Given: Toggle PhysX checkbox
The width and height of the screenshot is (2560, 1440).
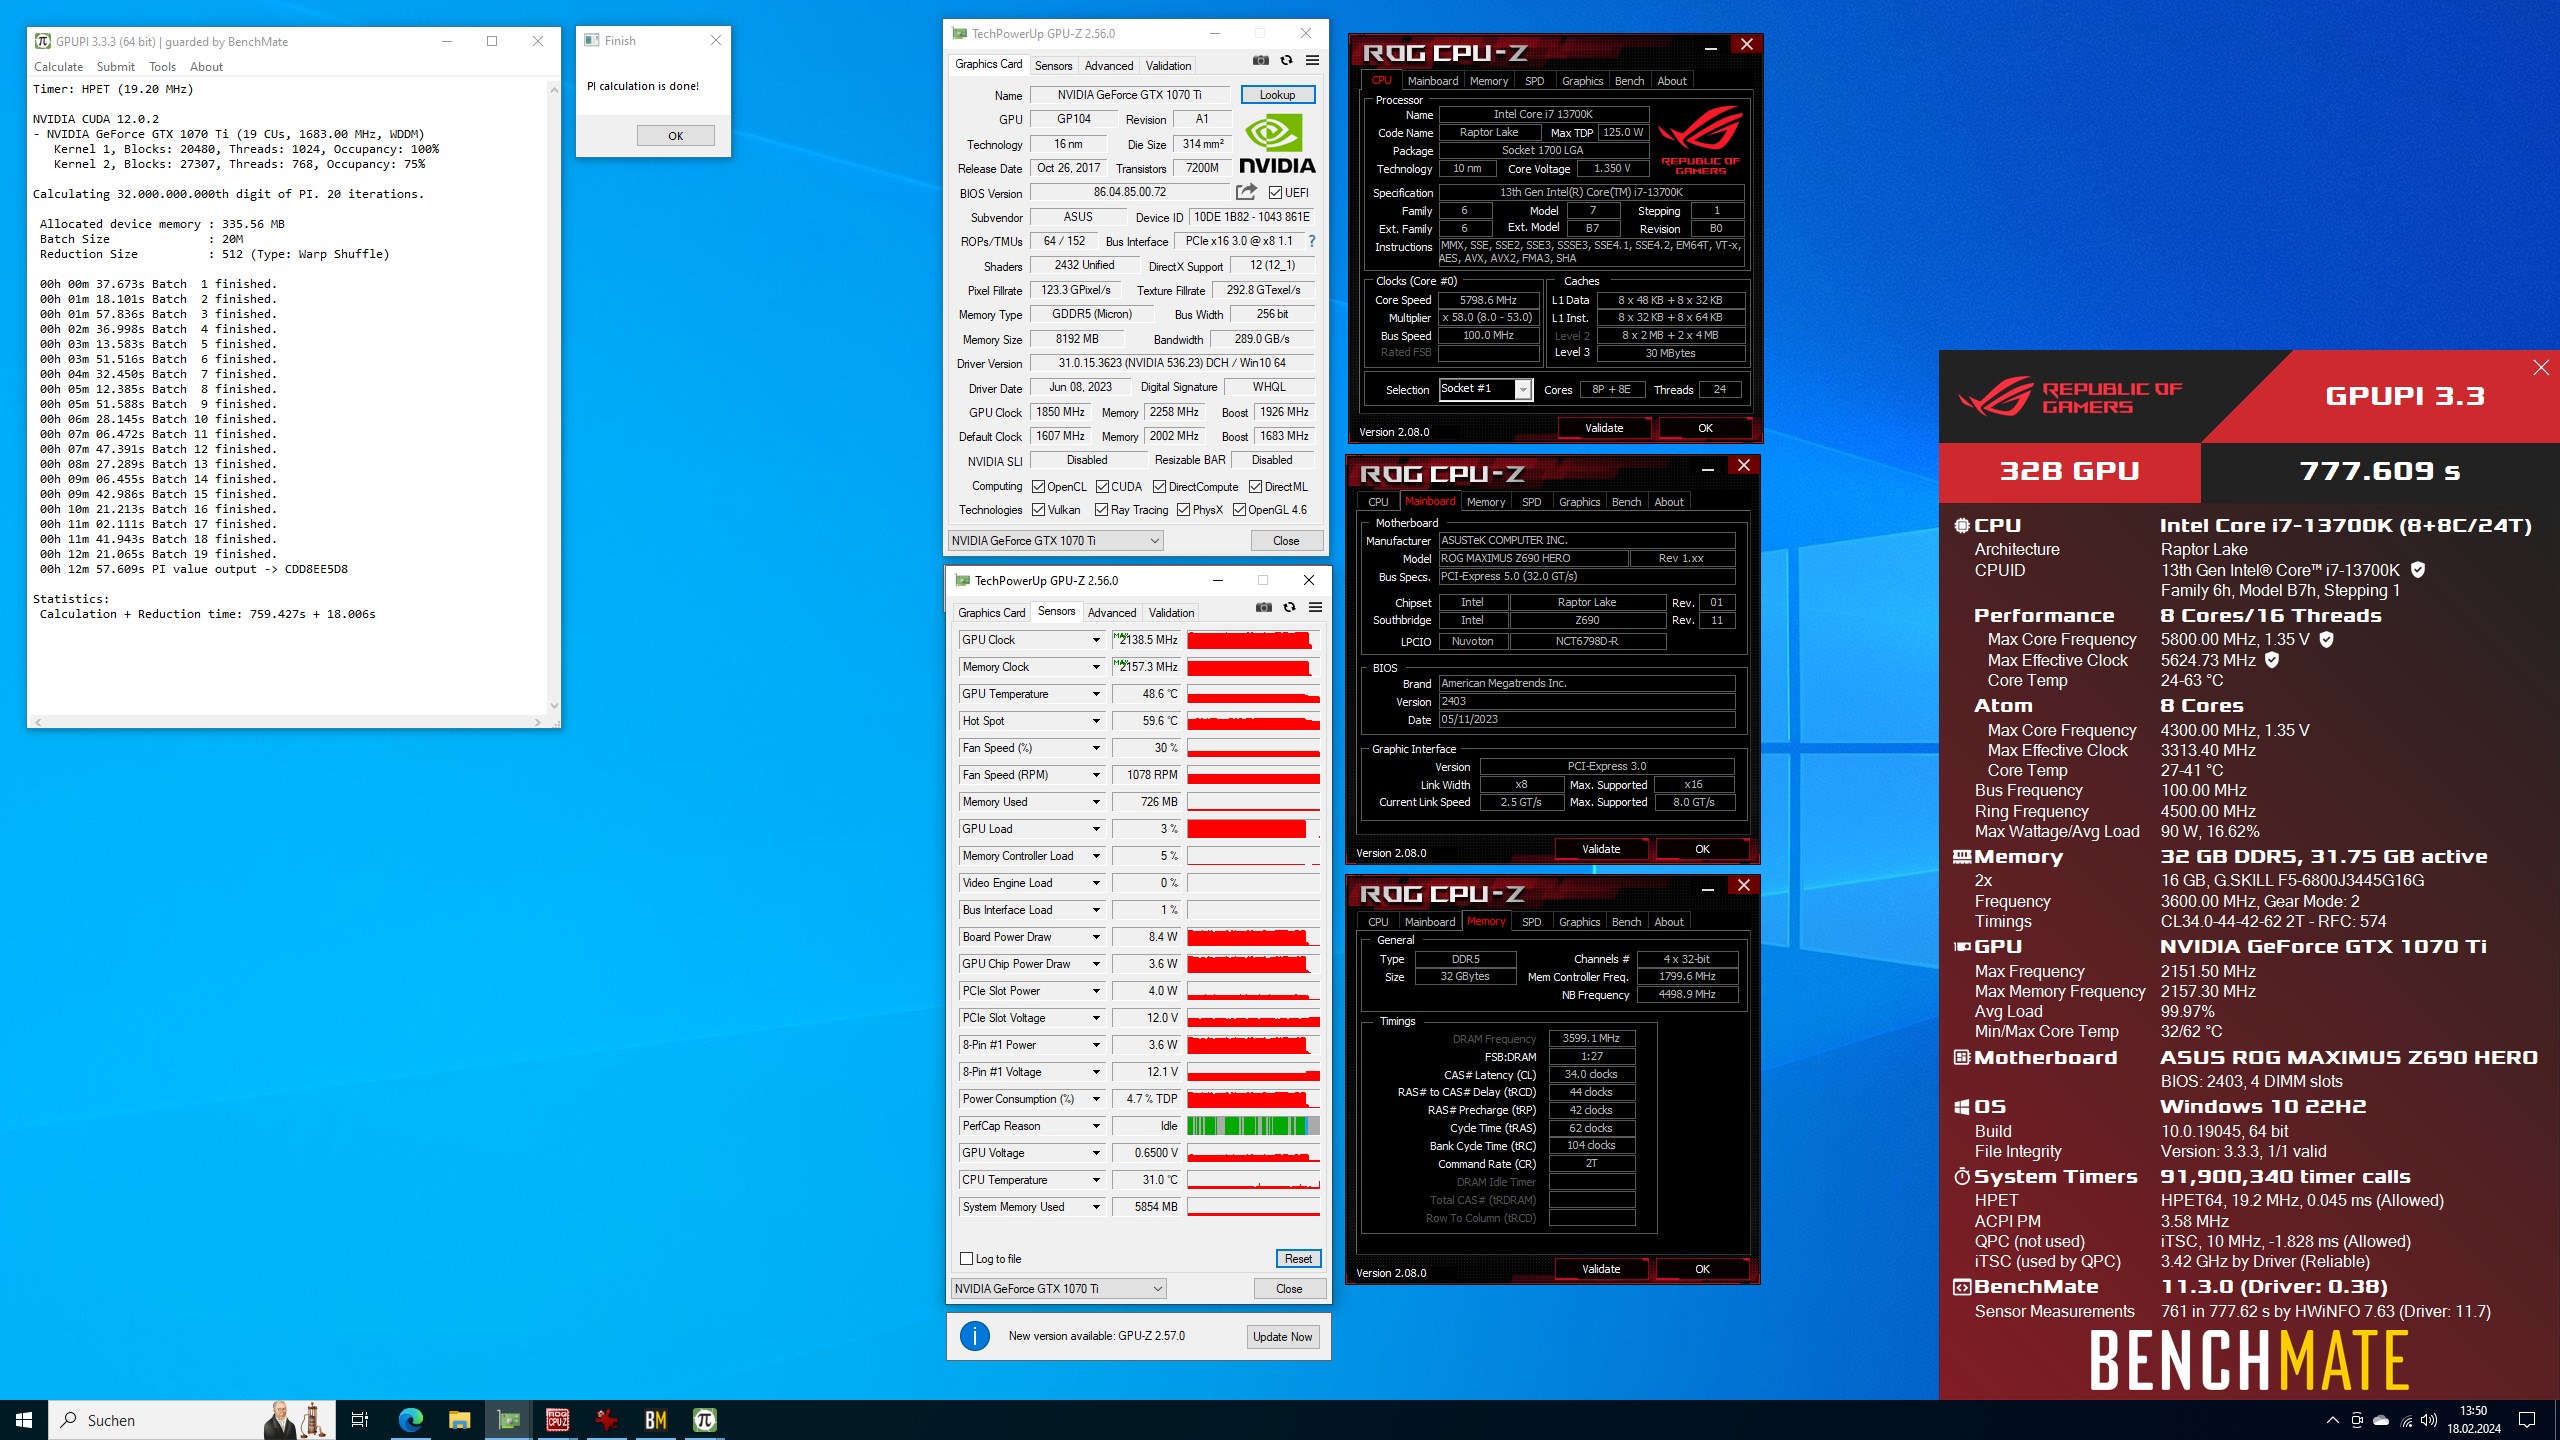Looking at the screenshot, I should 1184,510.
